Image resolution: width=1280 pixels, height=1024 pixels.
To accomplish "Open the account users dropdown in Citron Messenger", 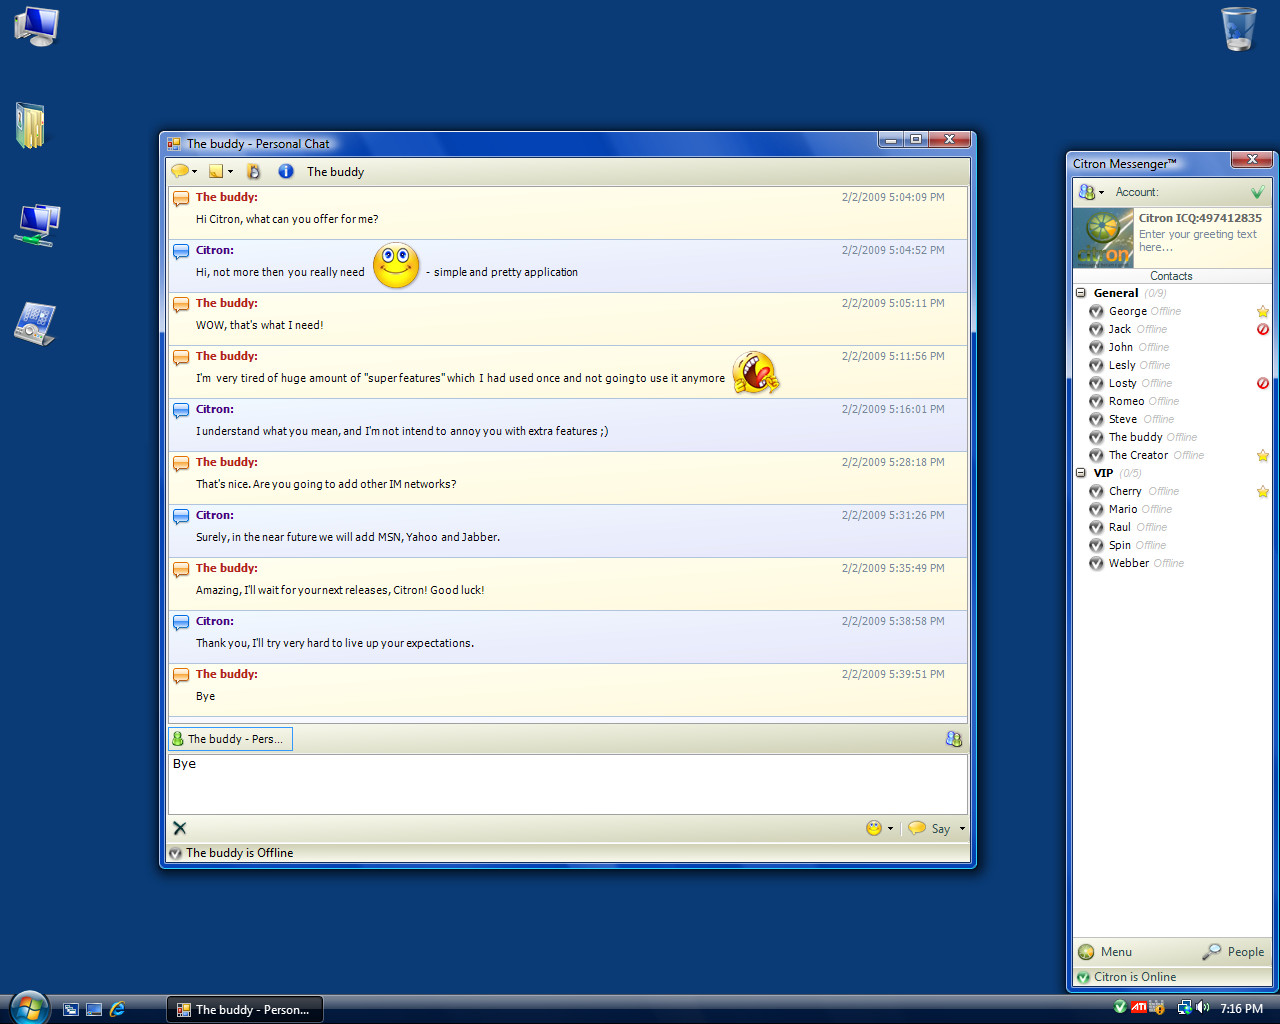I will (1091, 191).
